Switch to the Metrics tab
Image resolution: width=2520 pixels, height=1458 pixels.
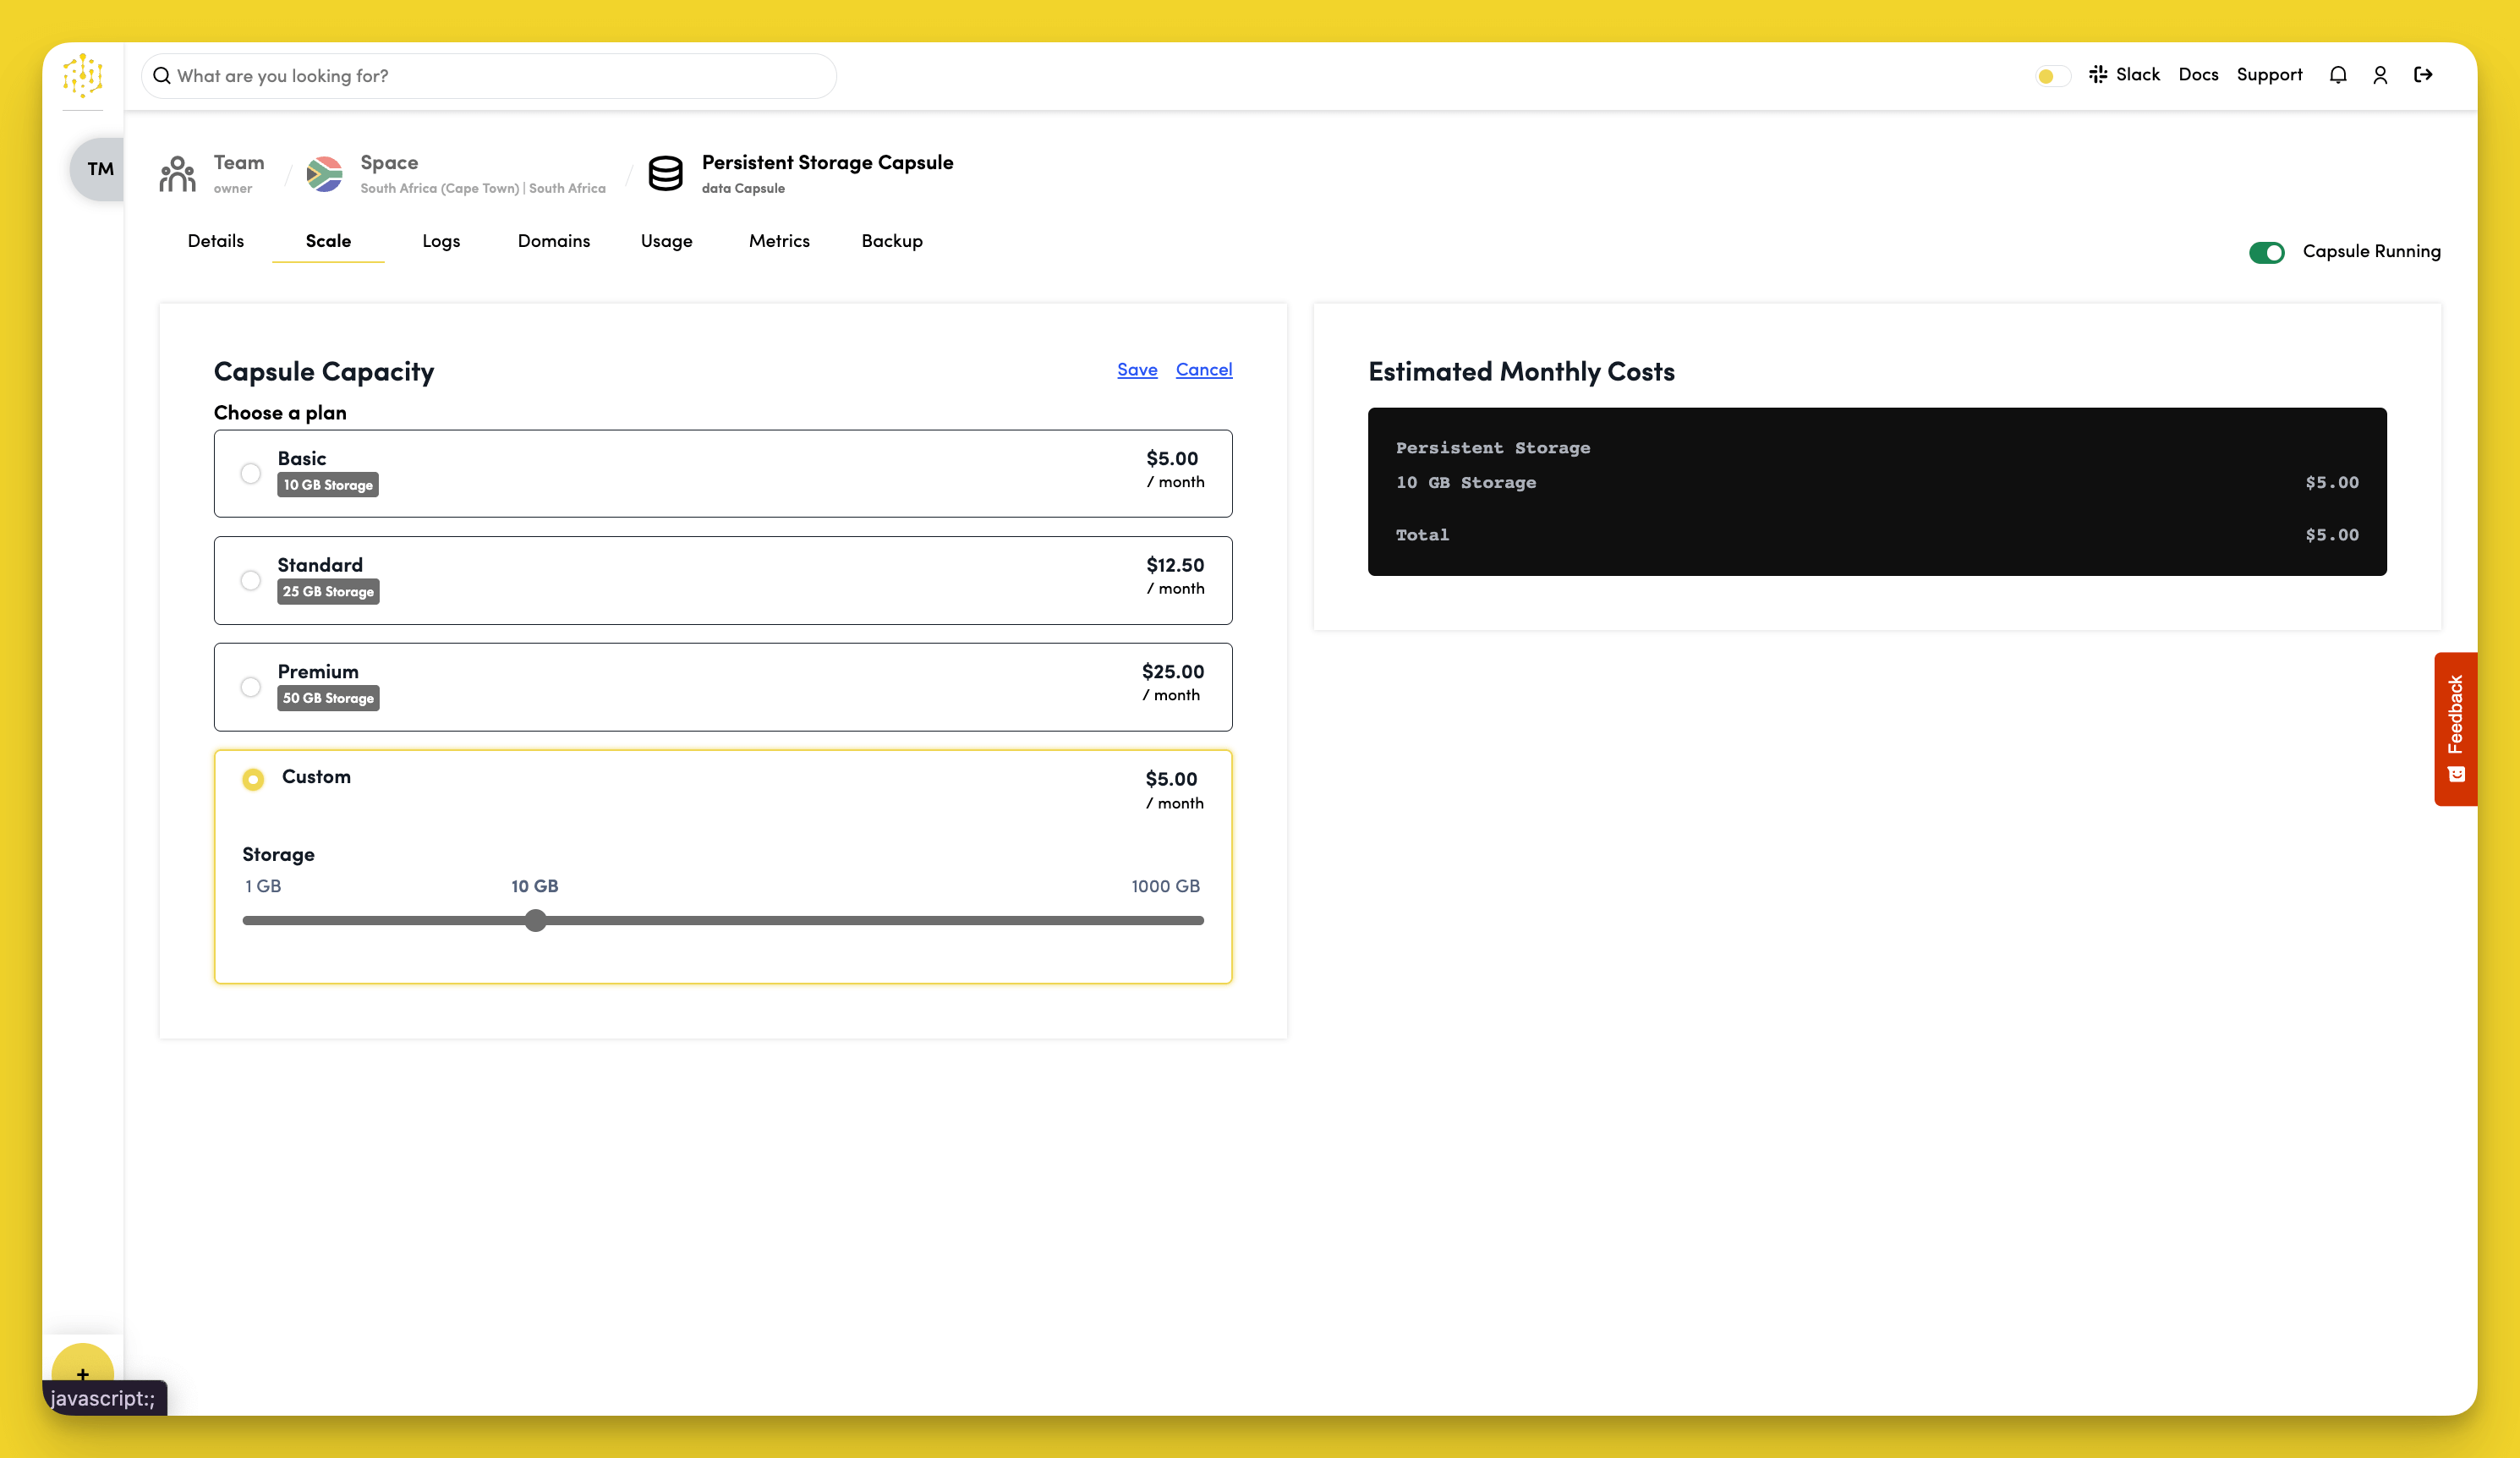click(x=779, y=241)
